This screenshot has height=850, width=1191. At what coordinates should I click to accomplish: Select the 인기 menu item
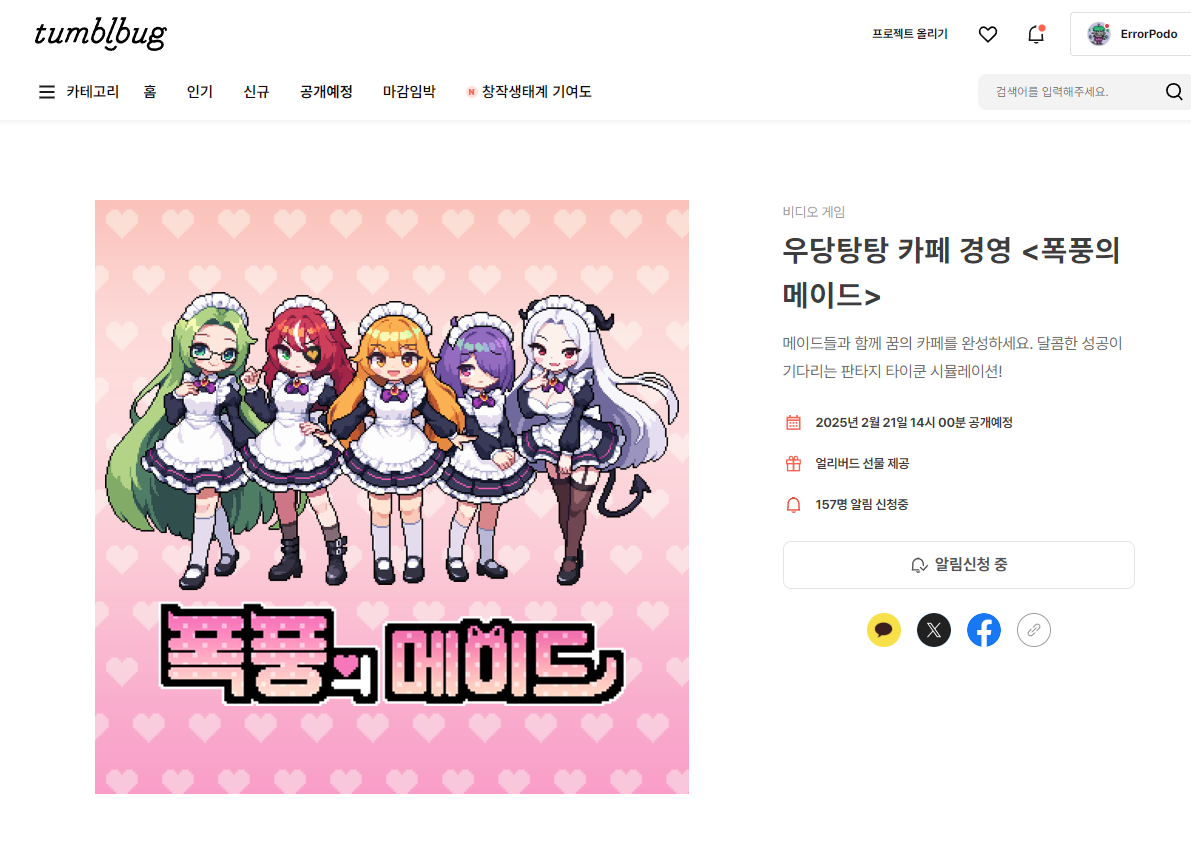pos(200,92)
